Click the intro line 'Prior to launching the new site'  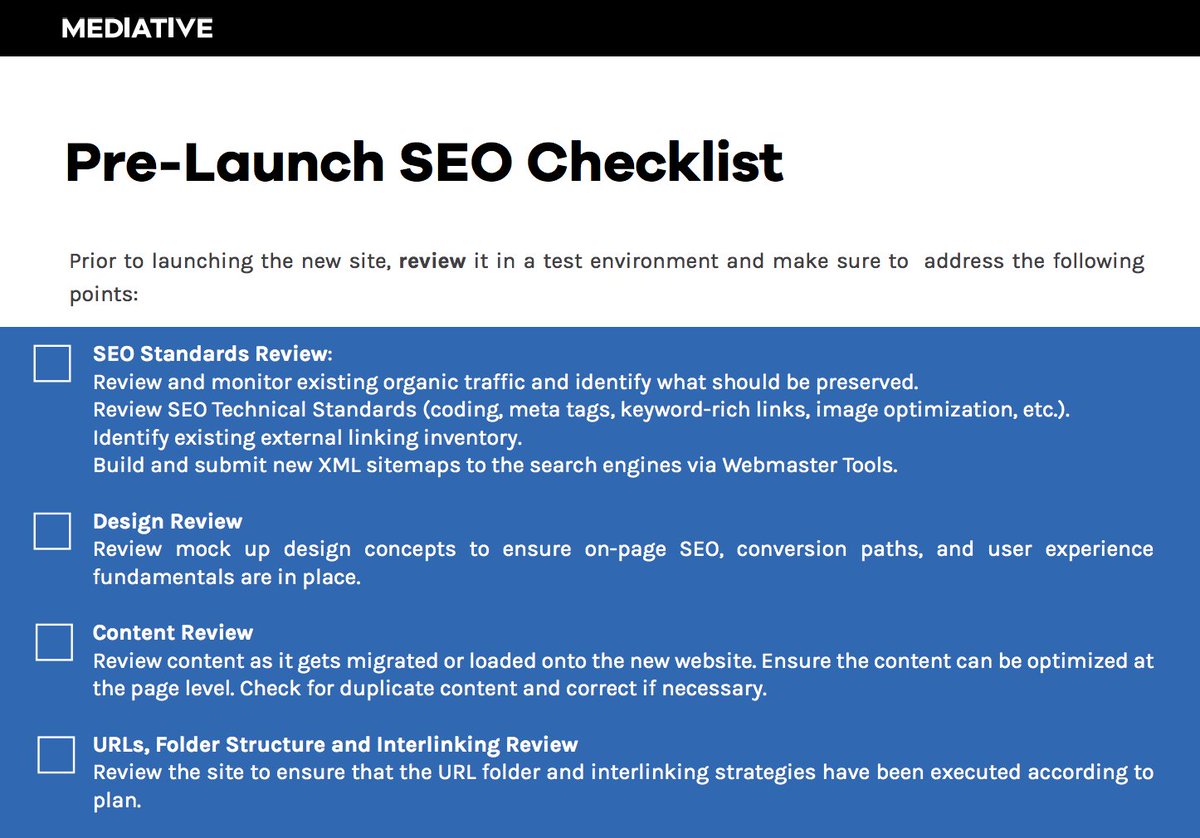click(x=607, y=261)
